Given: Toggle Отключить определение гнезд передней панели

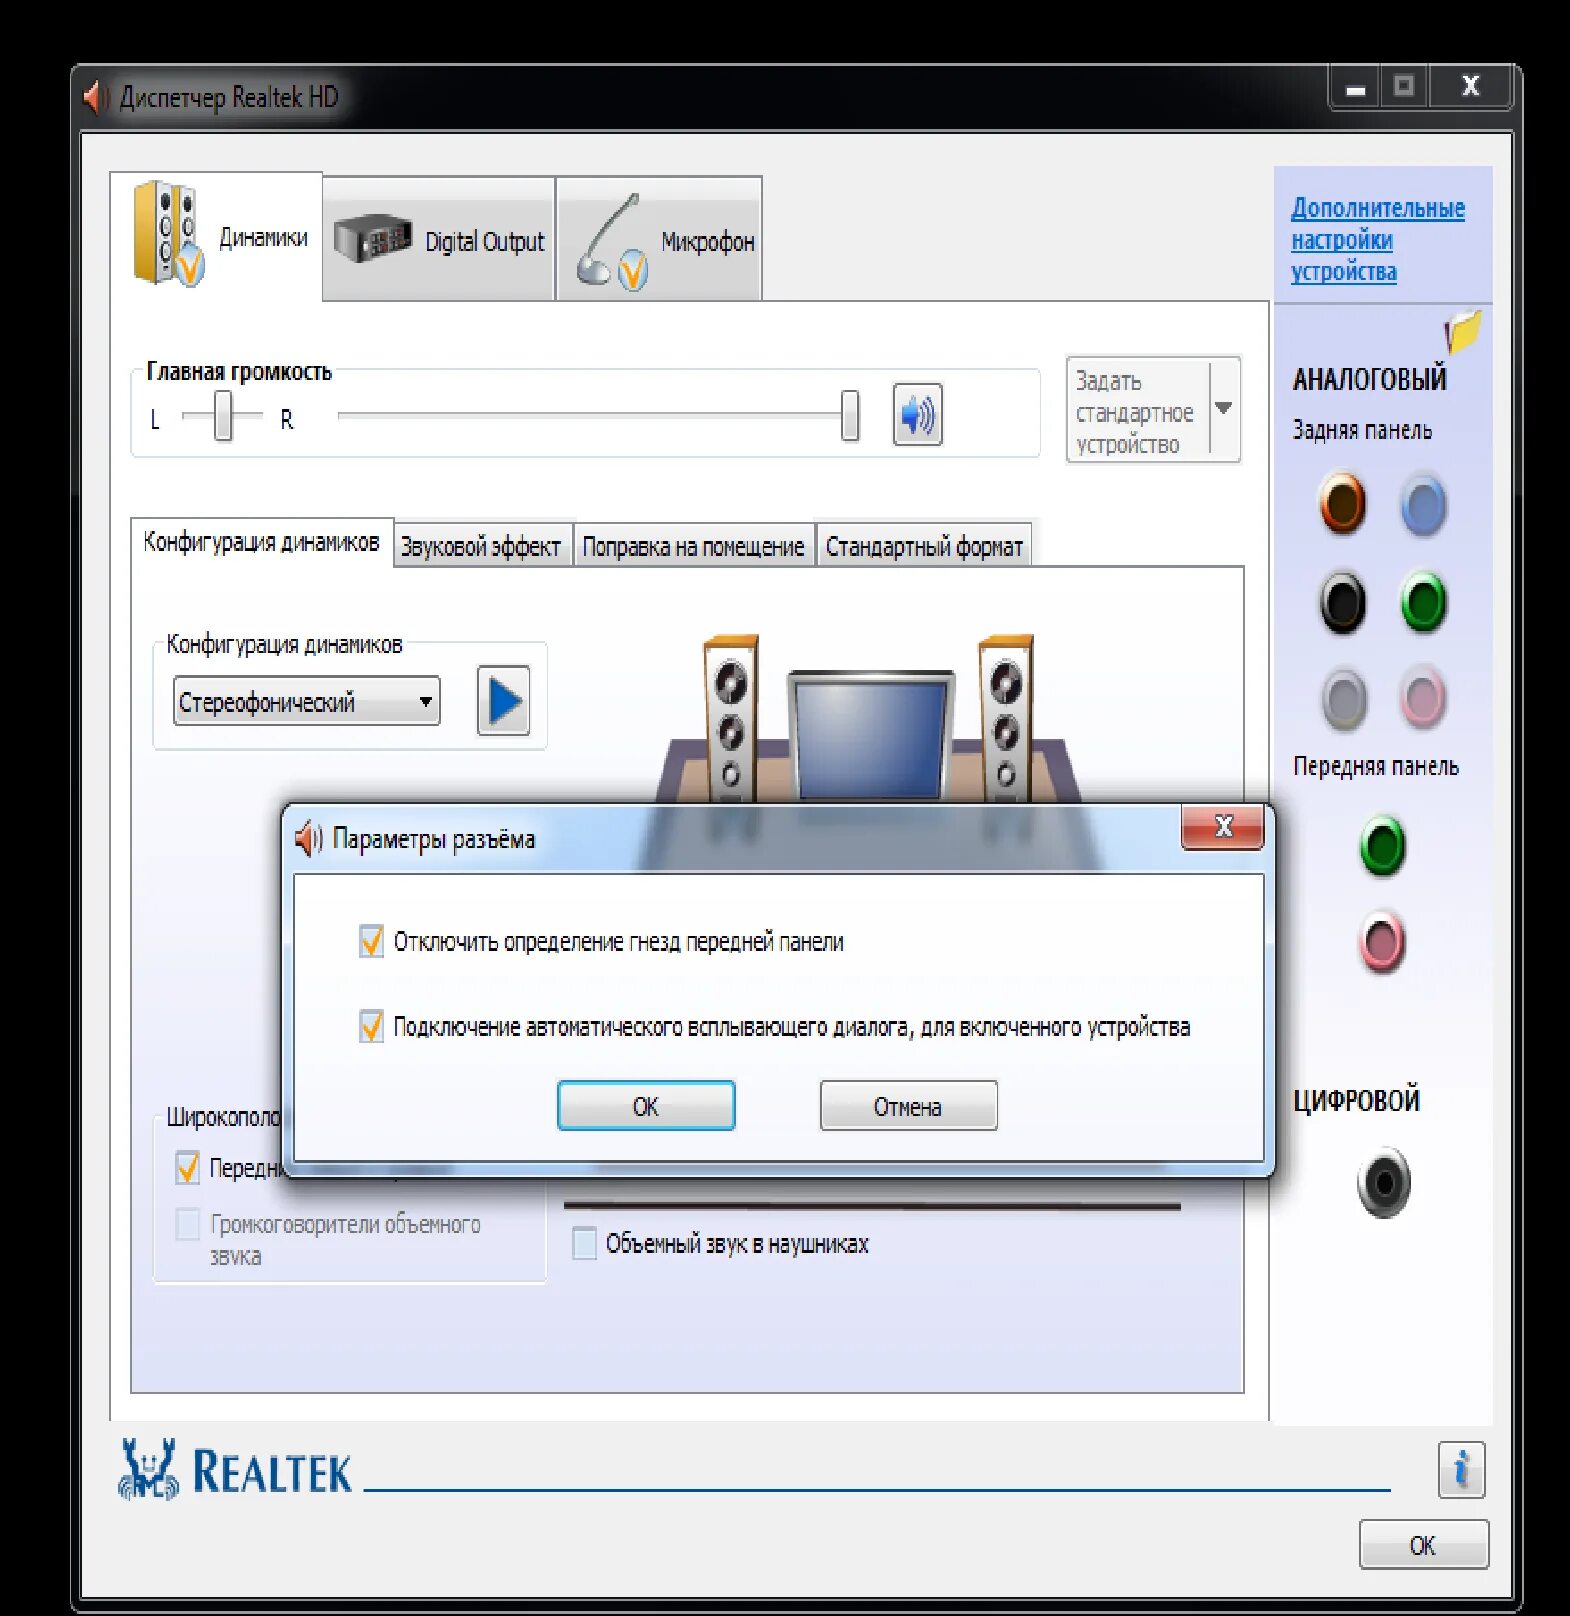Looking at the screenshot, I should pos(371,941).
